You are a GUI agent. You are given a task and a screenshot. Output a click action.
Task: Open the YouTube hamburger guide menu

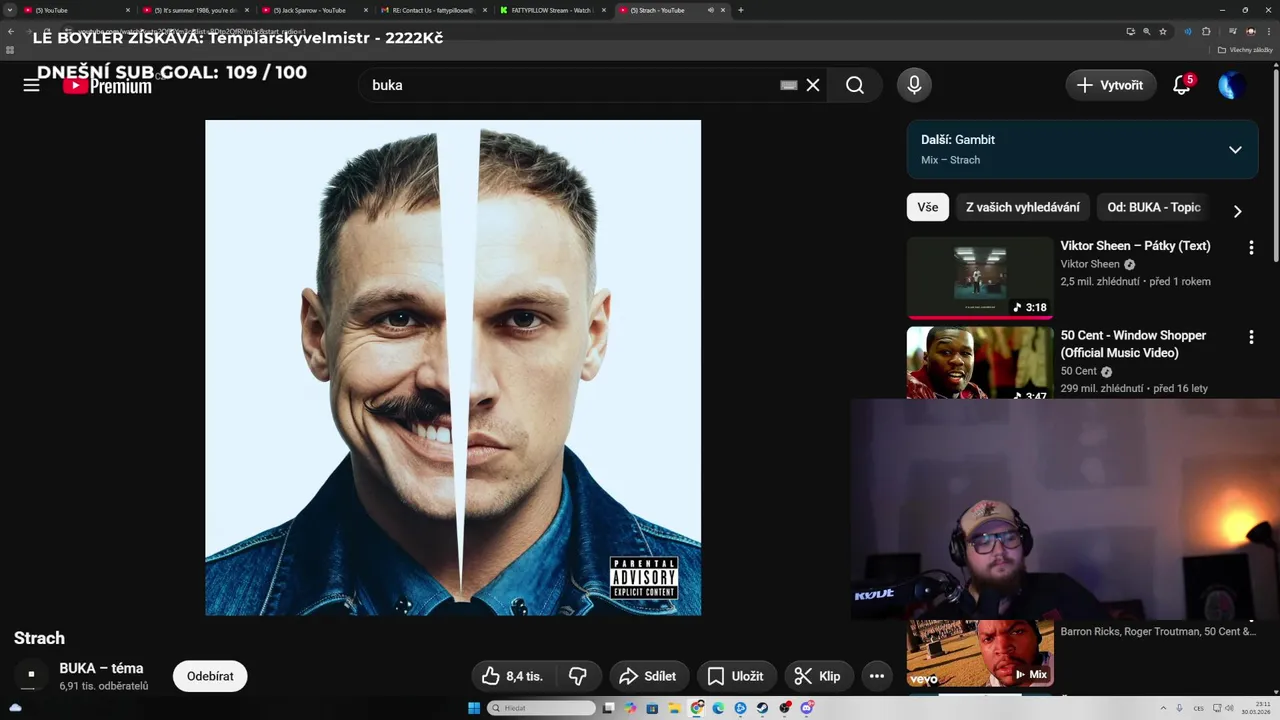coord(31,85)
